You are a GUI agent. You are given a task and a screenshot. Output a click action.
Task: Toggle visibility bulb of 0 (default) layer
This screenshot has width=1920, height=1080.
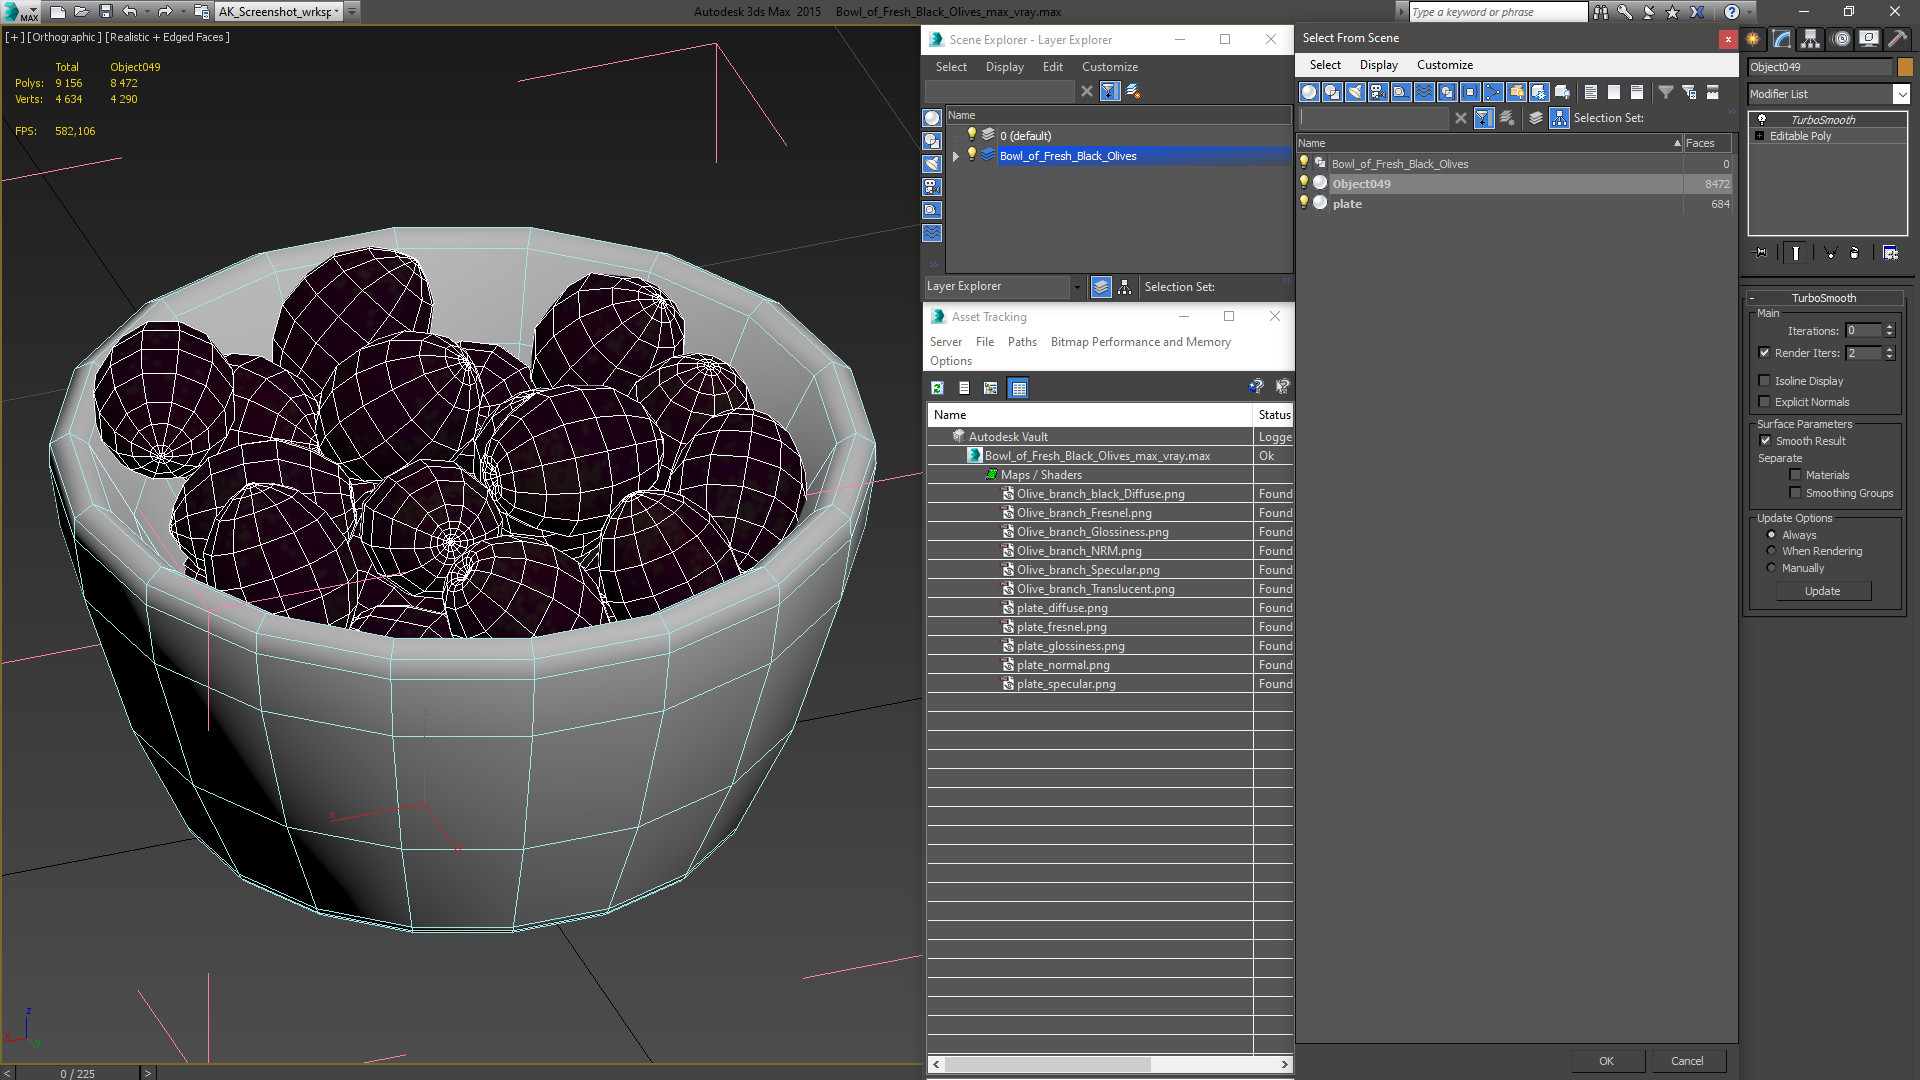coord(971,135)
